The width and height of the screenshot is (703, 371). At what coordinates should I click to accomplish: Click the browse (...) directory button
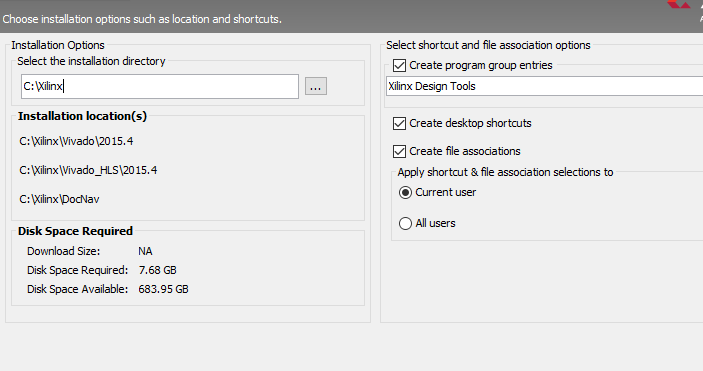click(316, 86)
